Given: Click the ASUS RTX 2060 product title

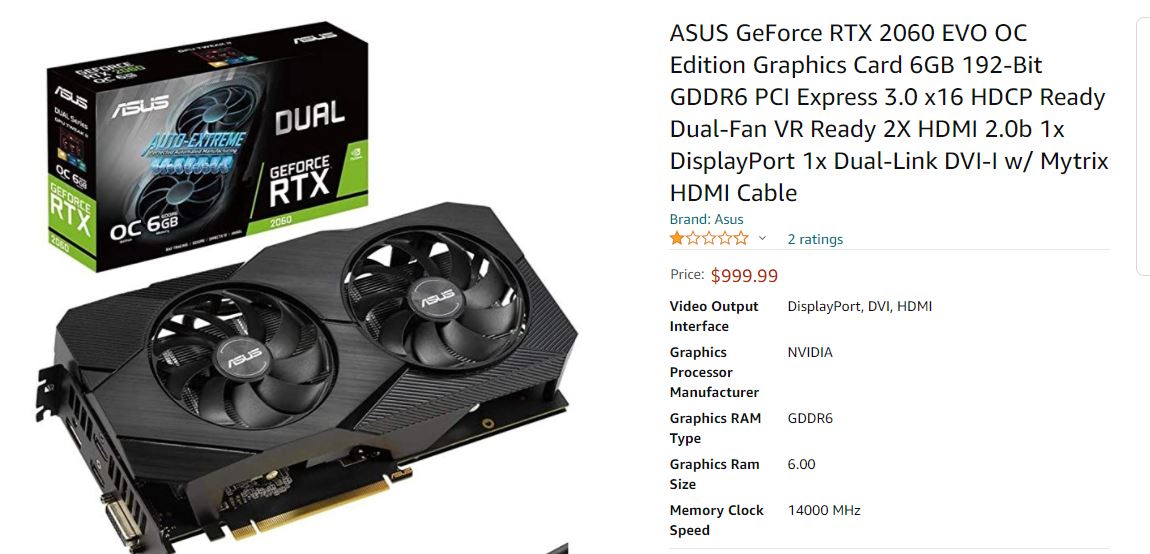Looking at the screenshot, I should [x=889, y=112].
